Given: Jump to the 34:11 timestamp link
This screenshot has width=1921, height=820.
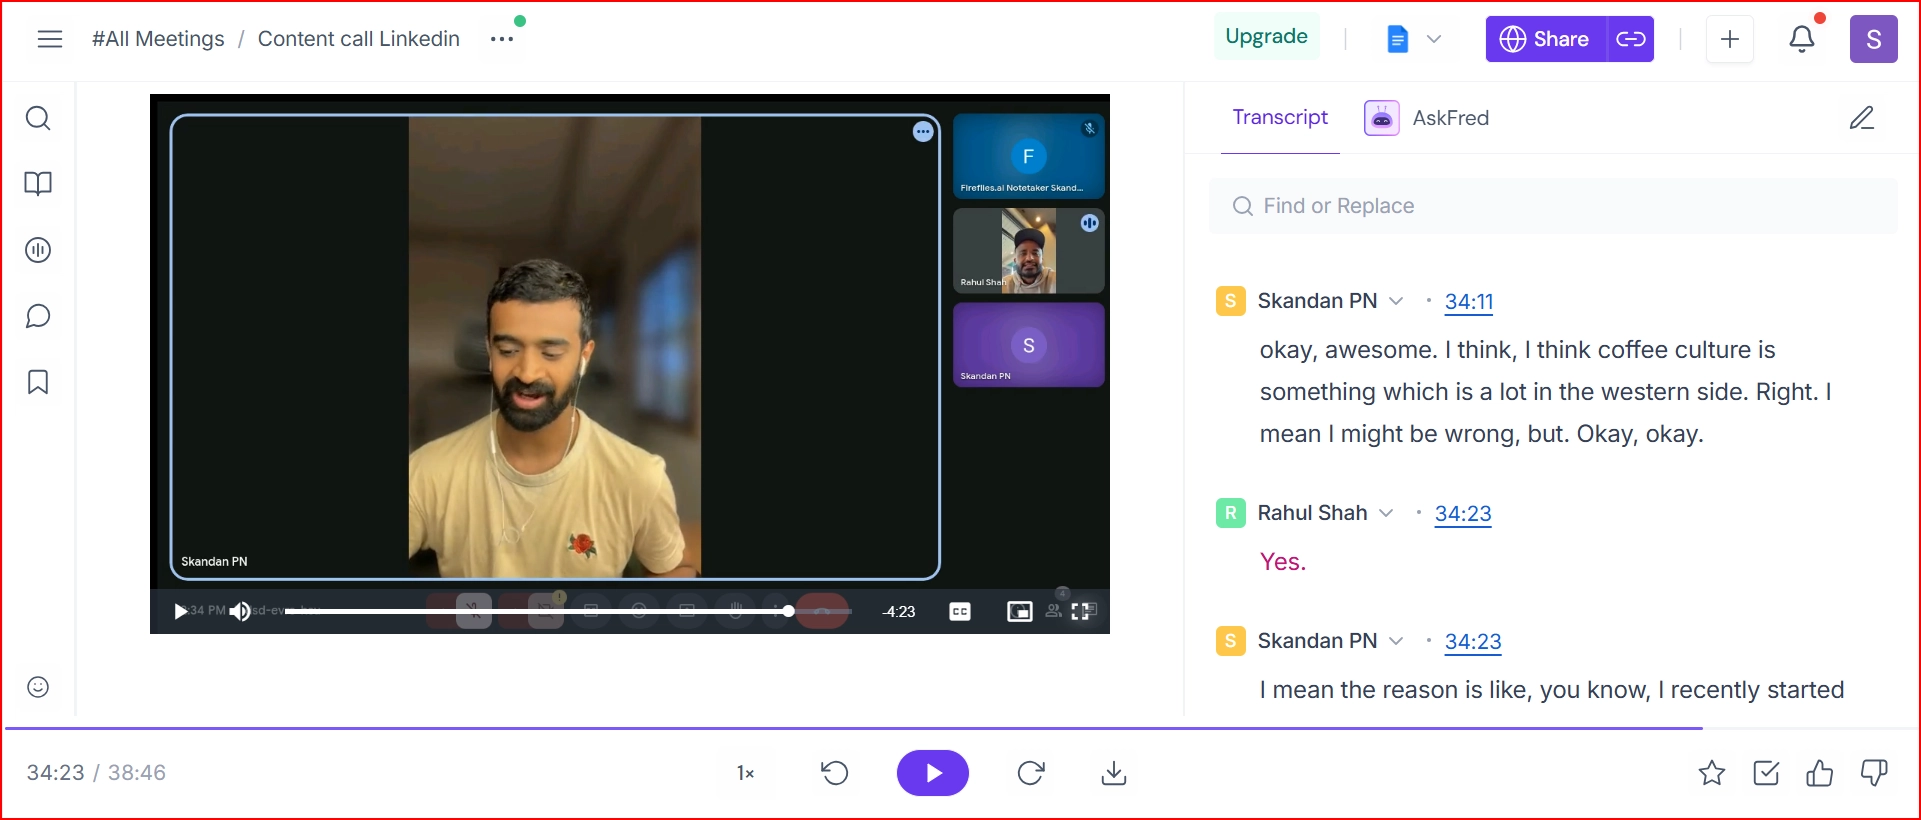Looking at the screenshot, I should (1468, 301).
